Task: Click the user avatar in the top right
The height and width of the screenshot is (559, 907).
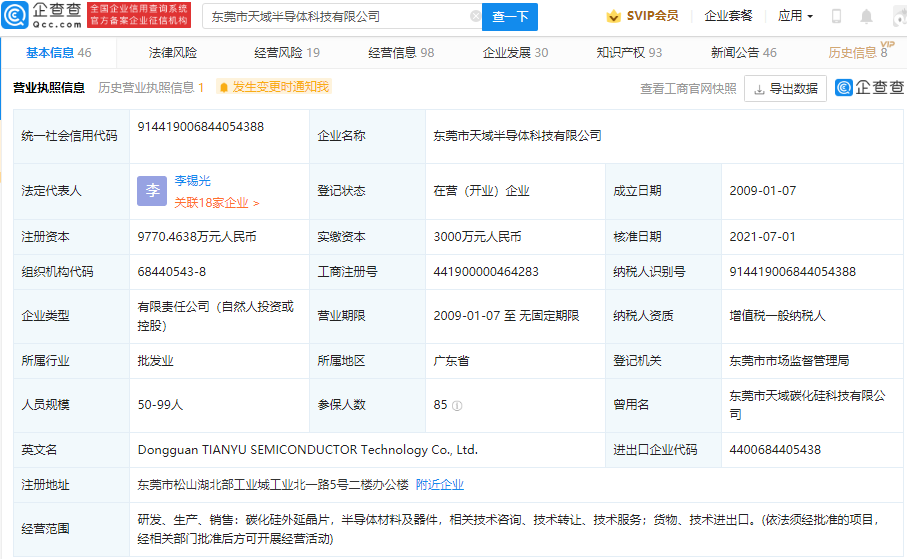Action: 896,17
